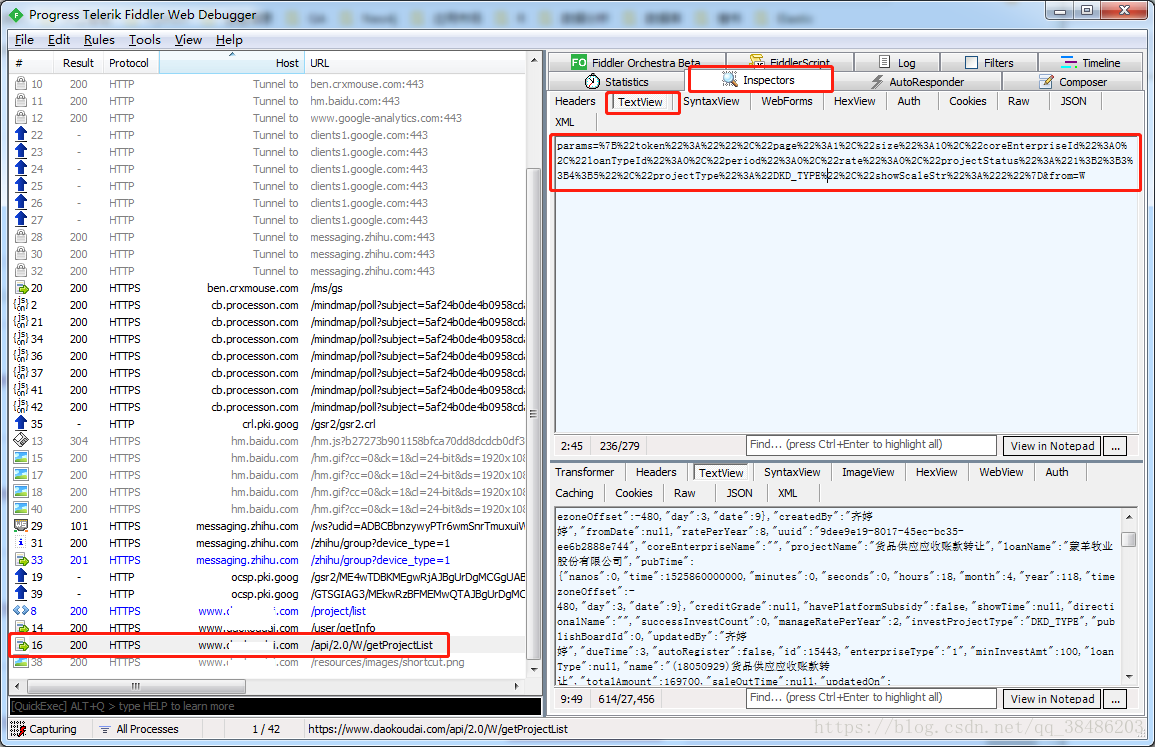Switch to the Log tab
This screenshot has width=1155, height=747.
tap(896, 63)
